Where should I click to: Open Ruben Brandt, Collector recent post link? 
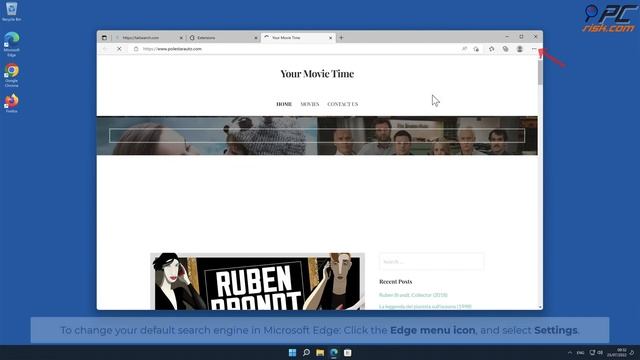413,295
